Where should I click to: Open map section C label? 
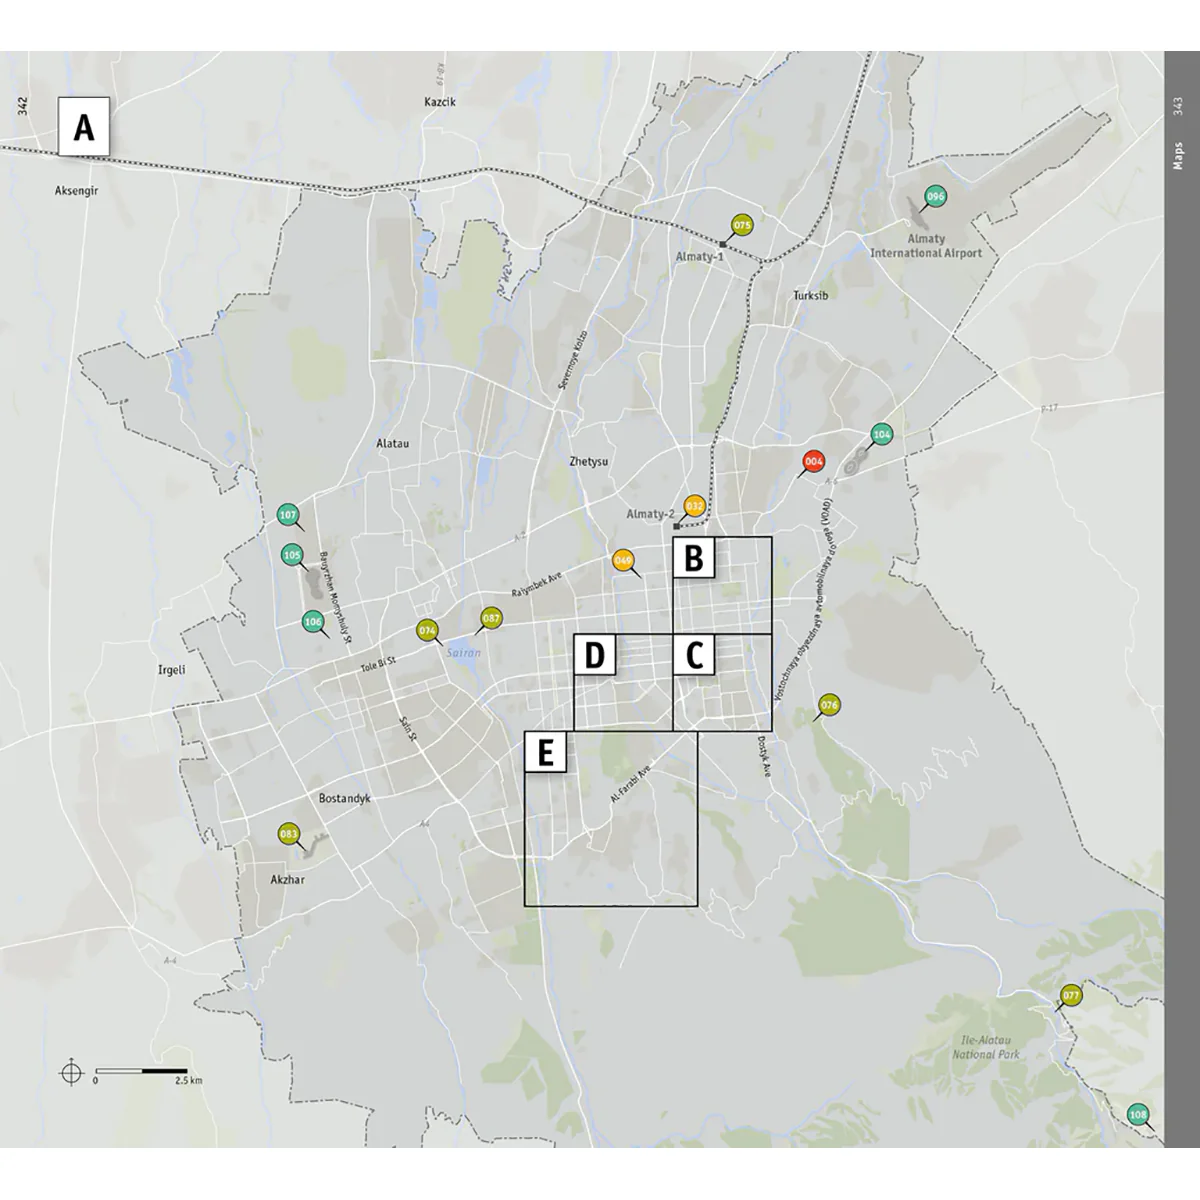point(694,656)
